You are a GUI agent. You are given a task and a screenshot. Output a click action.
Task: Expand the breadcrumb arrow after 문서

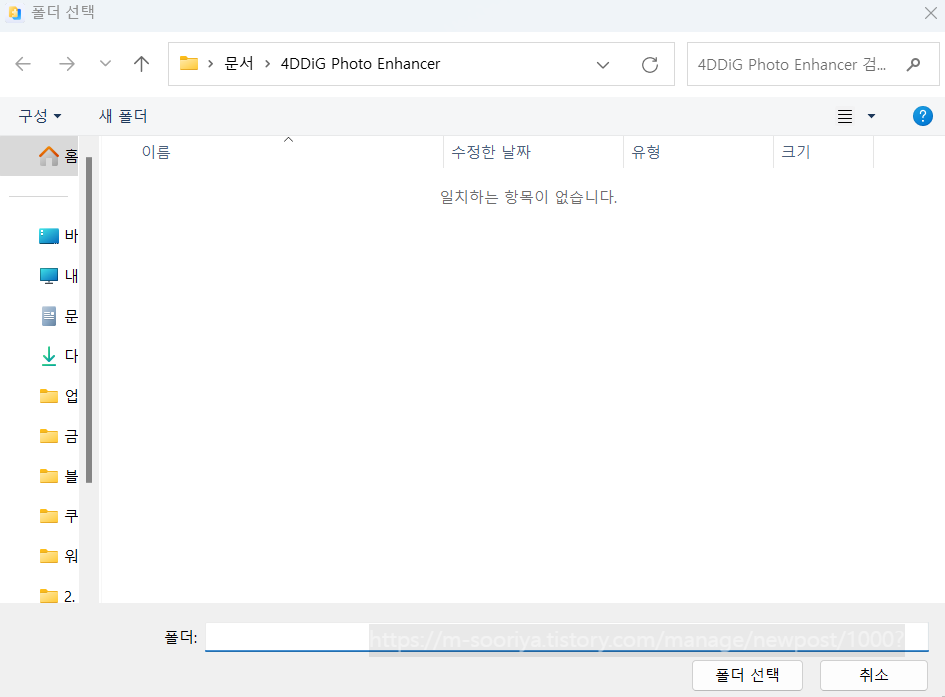point(268,64)
